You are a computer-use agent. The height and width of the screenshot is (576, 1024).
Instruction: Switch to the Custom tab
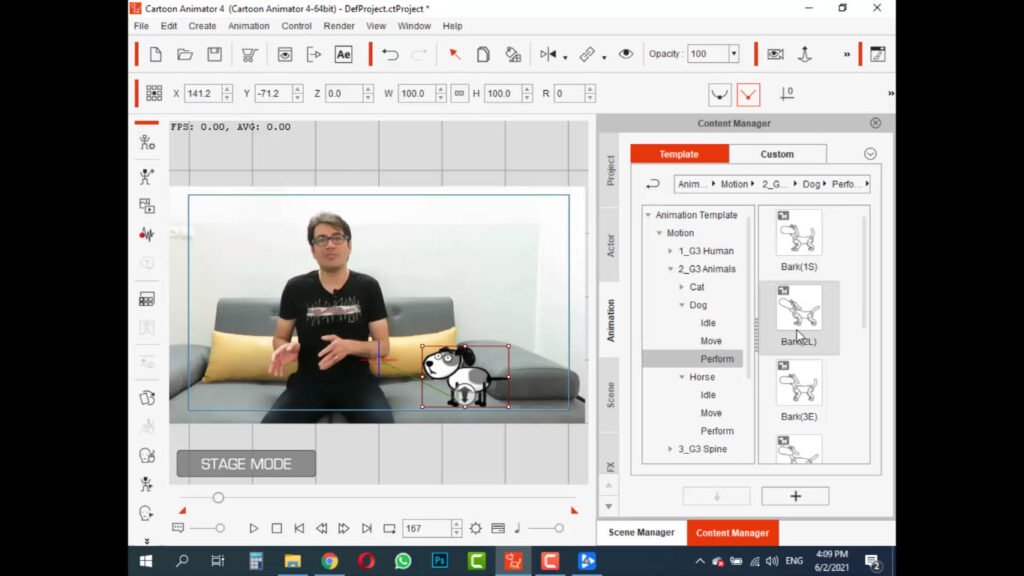click(x=777, y=154)
